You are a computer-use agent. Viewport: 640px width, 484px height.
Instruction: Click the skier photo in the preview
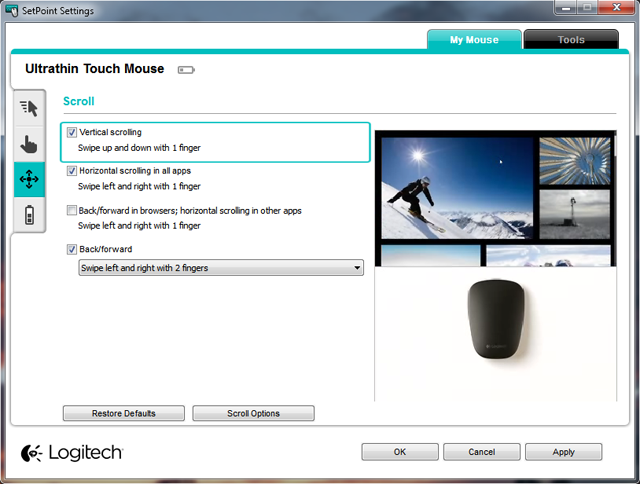click(x=457, y=188)
